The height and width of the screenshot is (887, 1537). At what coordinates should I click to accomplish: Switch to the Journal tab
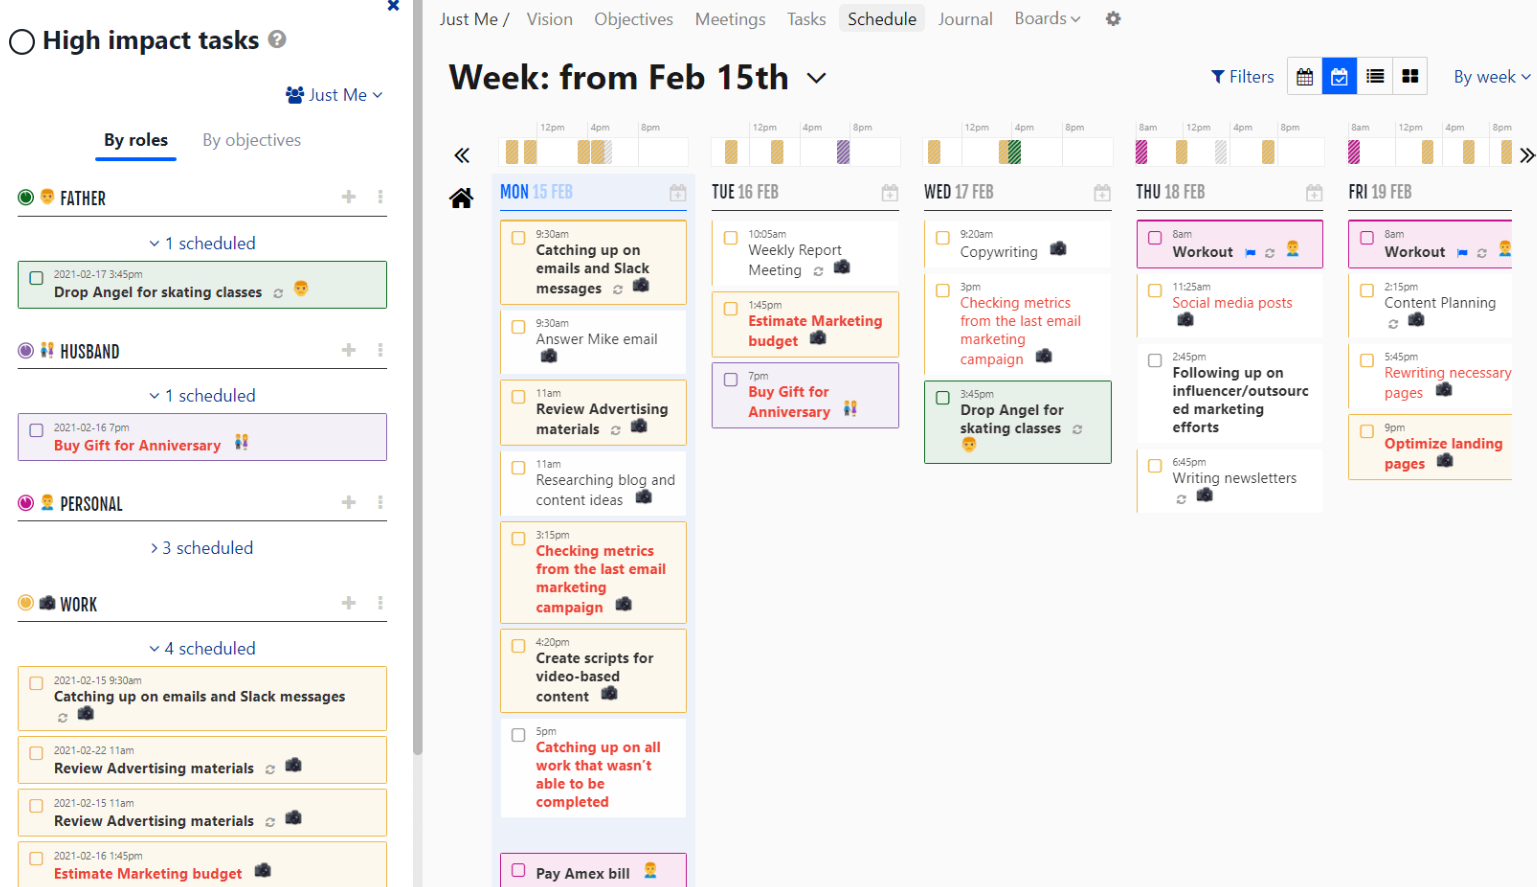coord(964,19)
